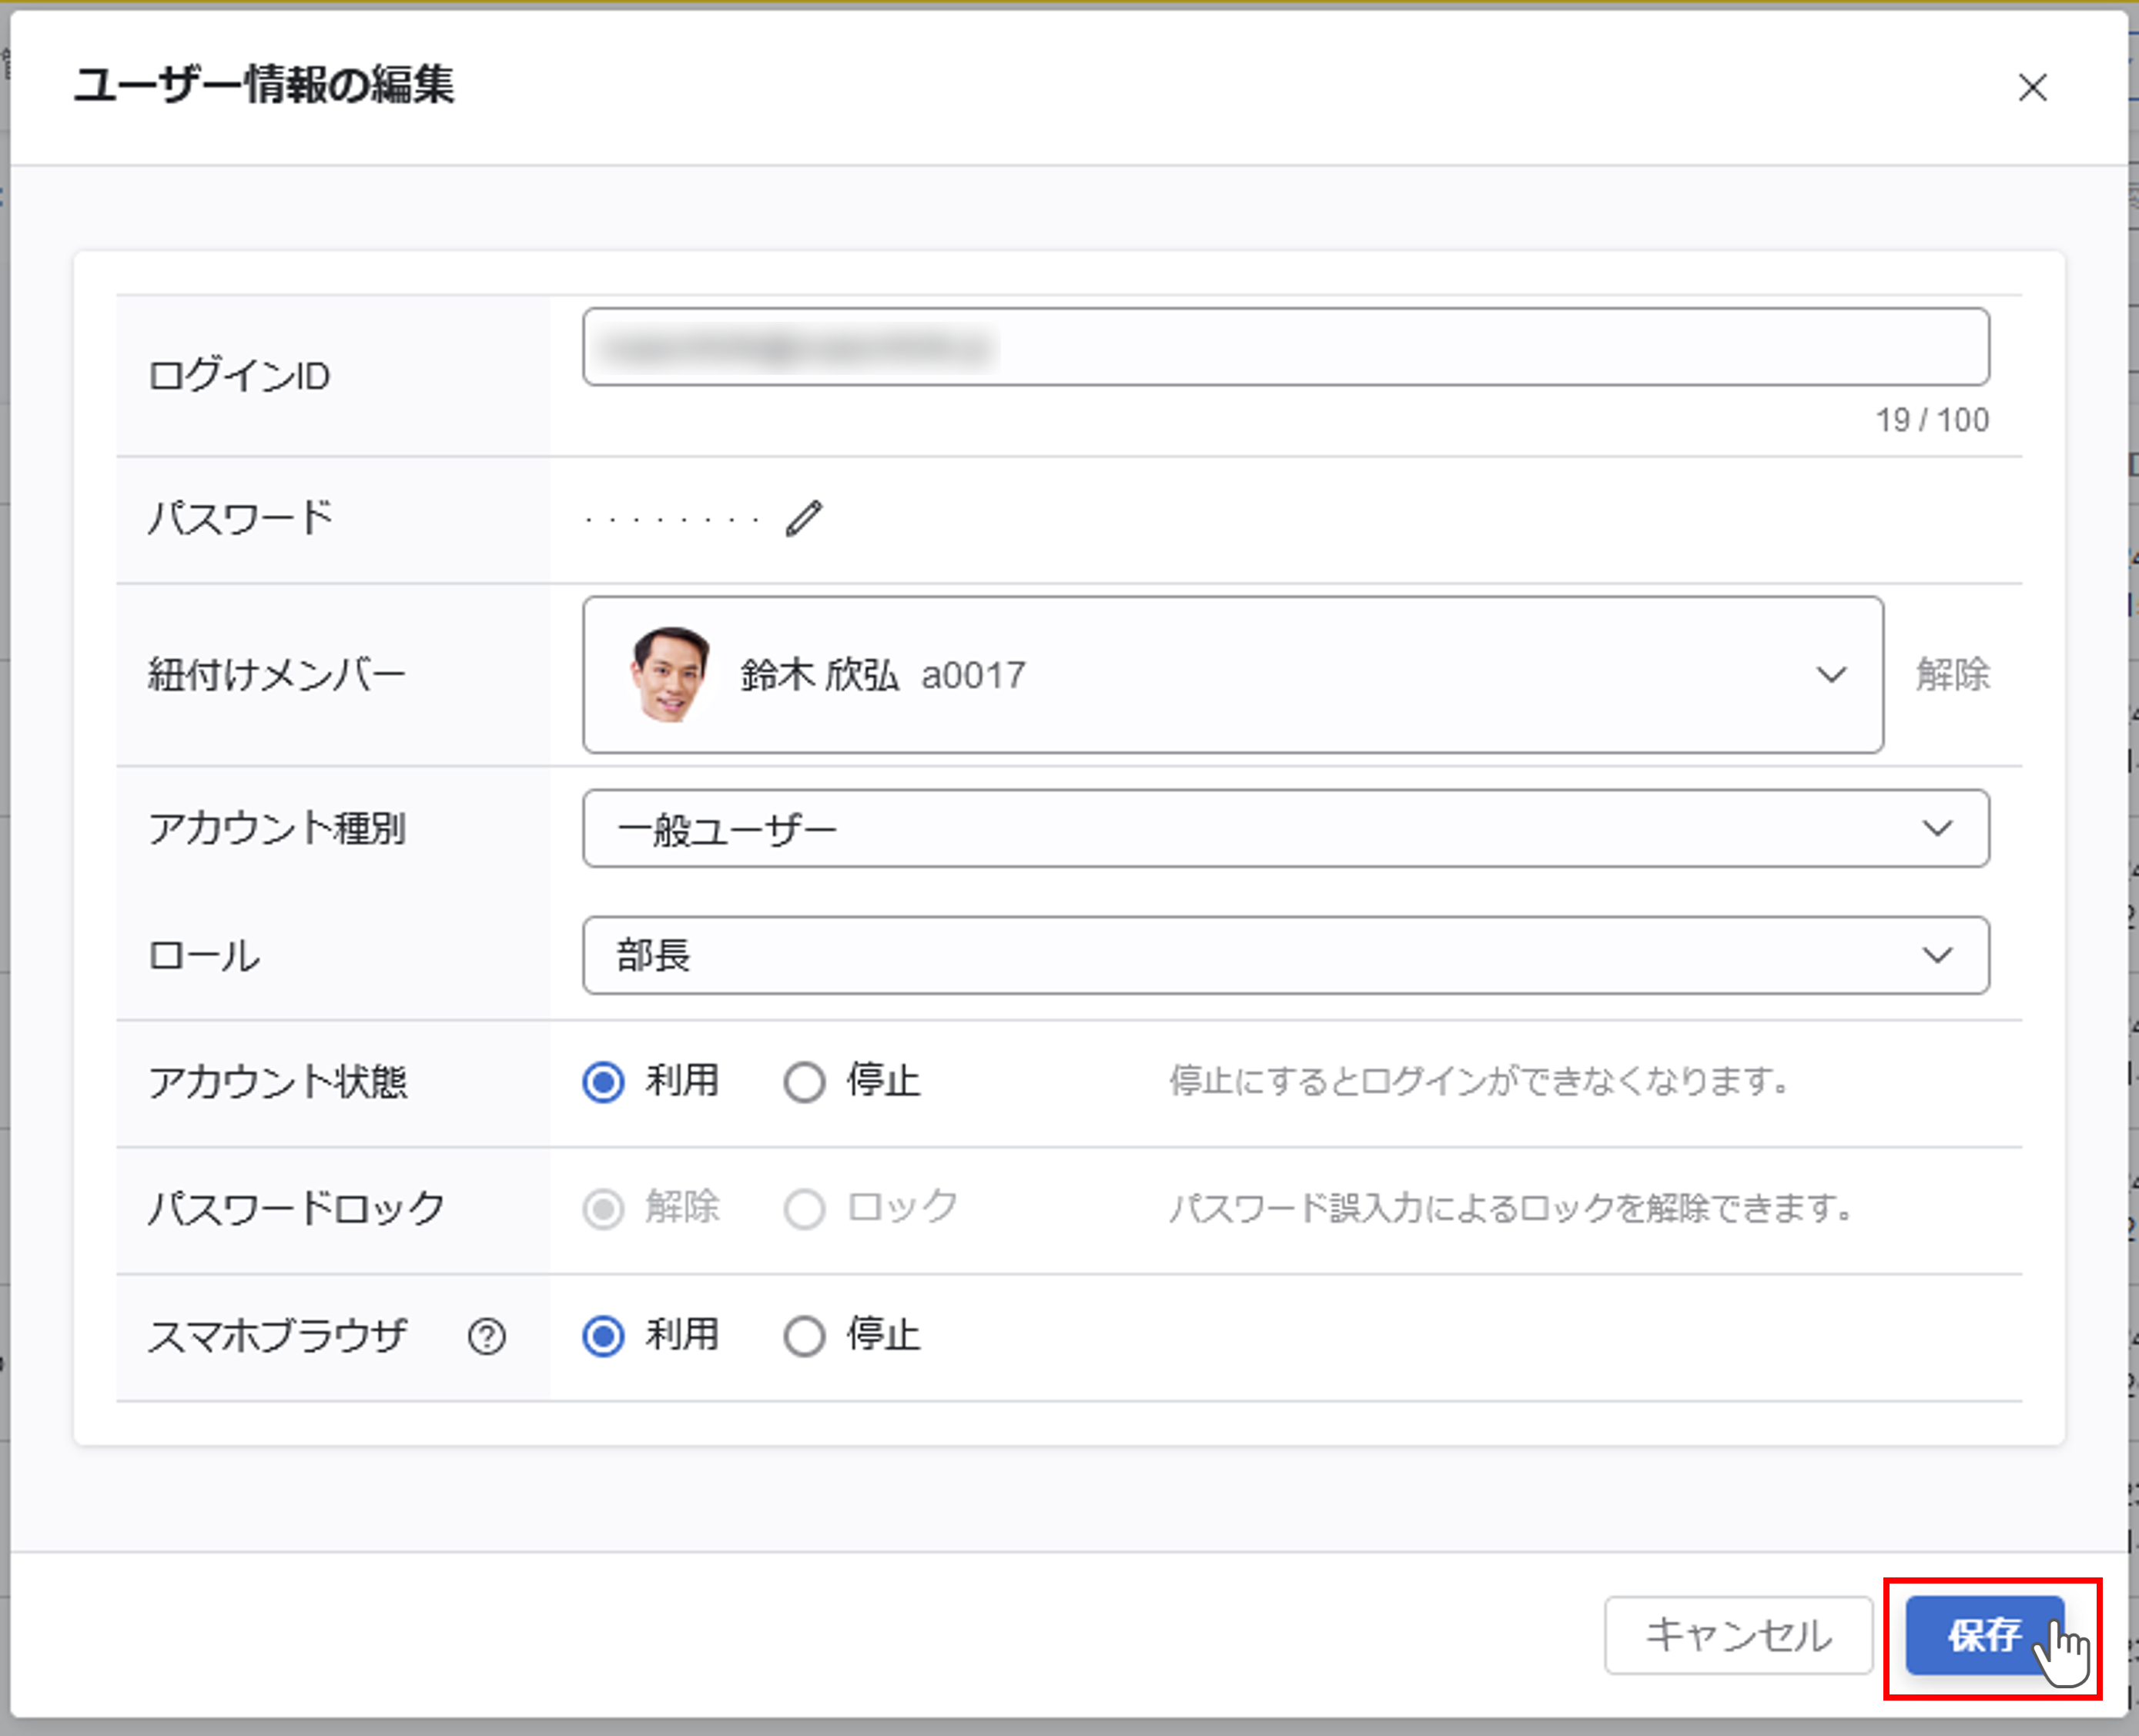Open the ロール dropdown showing 部長

click(1285, 955)
